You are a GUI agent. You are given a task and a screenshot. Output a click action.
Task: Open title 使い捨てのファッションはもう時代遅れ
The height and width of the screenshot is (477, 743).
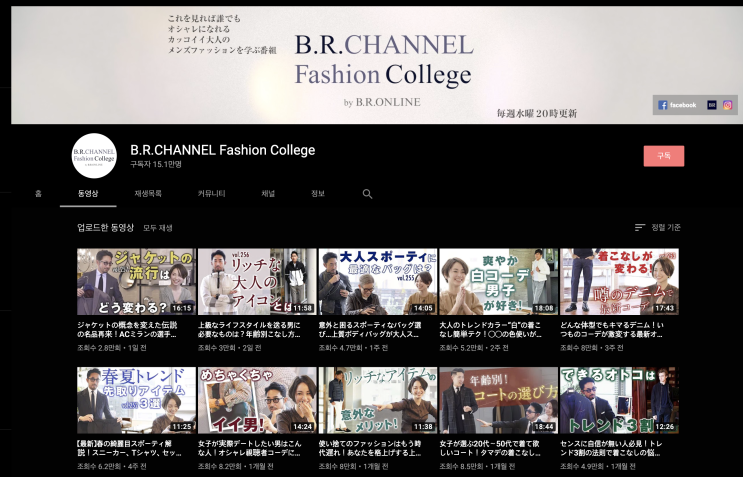370,449
